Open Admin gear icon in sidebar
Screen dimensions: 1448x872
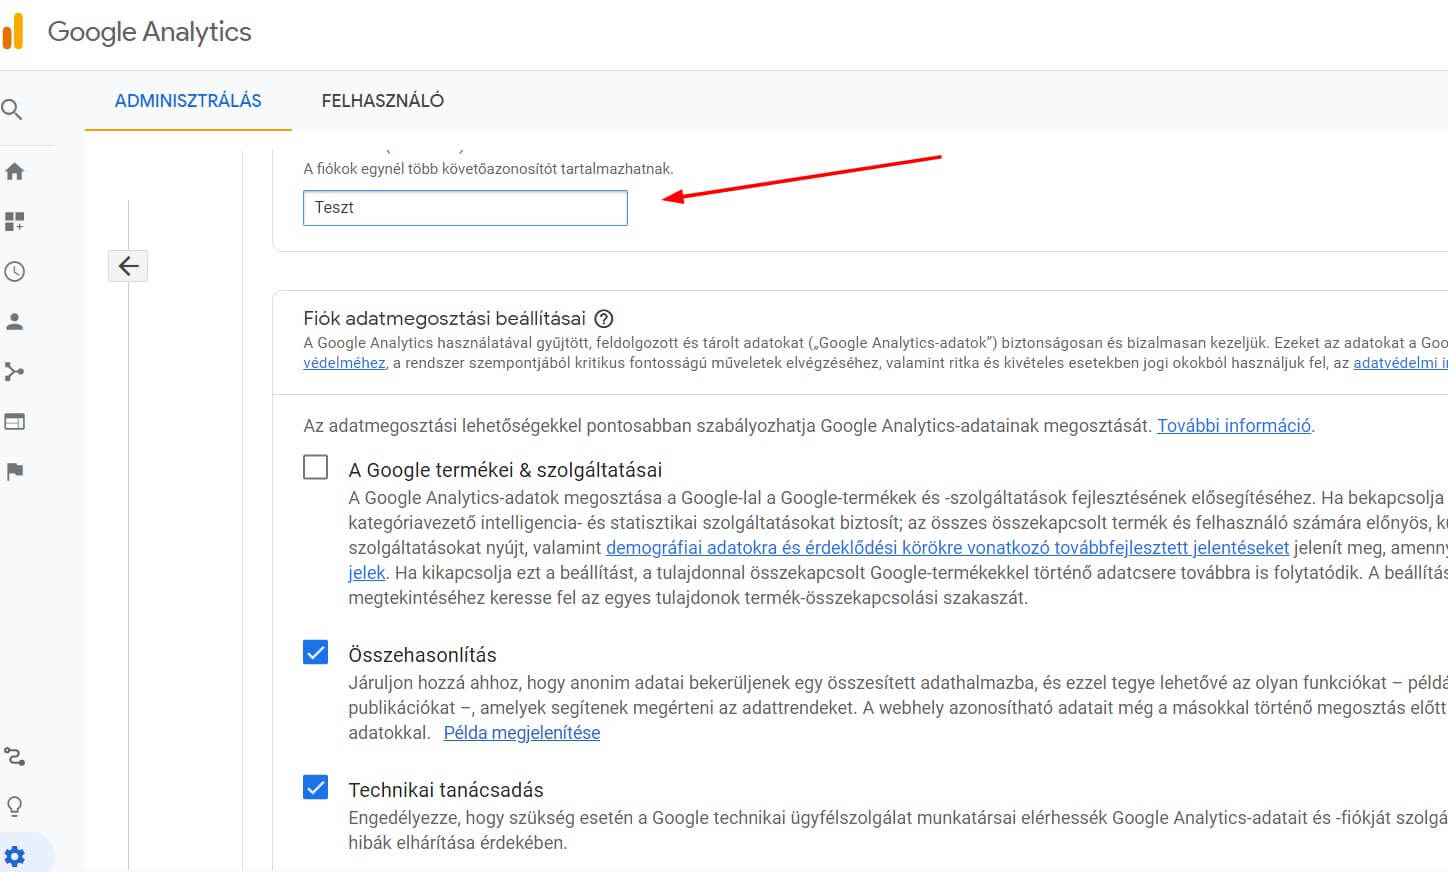(14, 856)
